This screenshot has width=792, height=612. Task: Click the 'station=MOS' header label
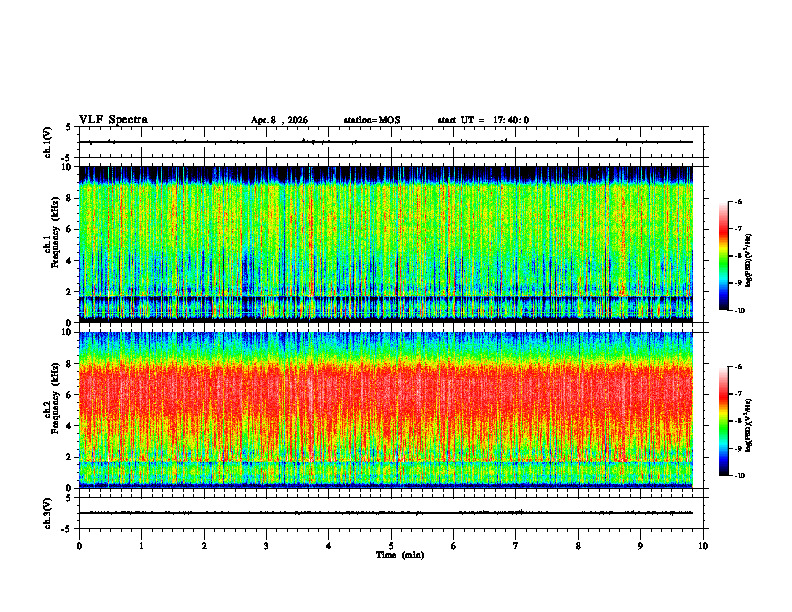tap(372, 120)
